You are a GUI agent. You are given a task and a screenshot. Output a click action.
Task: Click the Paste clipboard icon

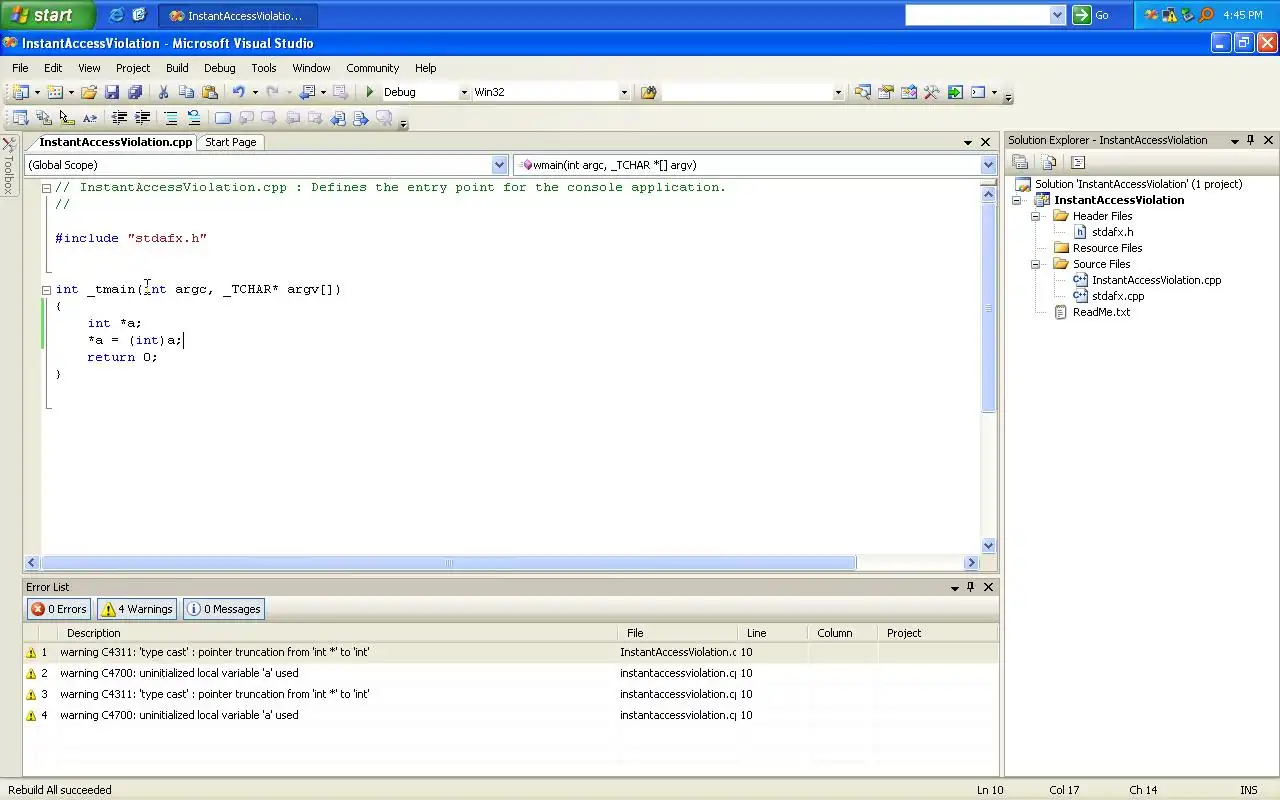[209, 92]
